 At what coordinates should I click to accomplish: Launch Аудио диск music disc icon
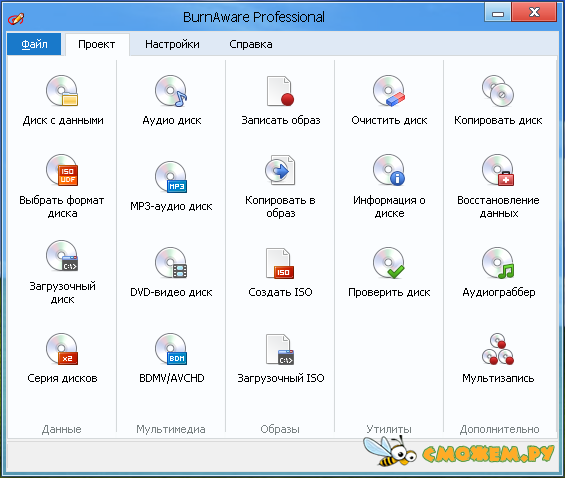pyautogui.click(x=171, y=91)
